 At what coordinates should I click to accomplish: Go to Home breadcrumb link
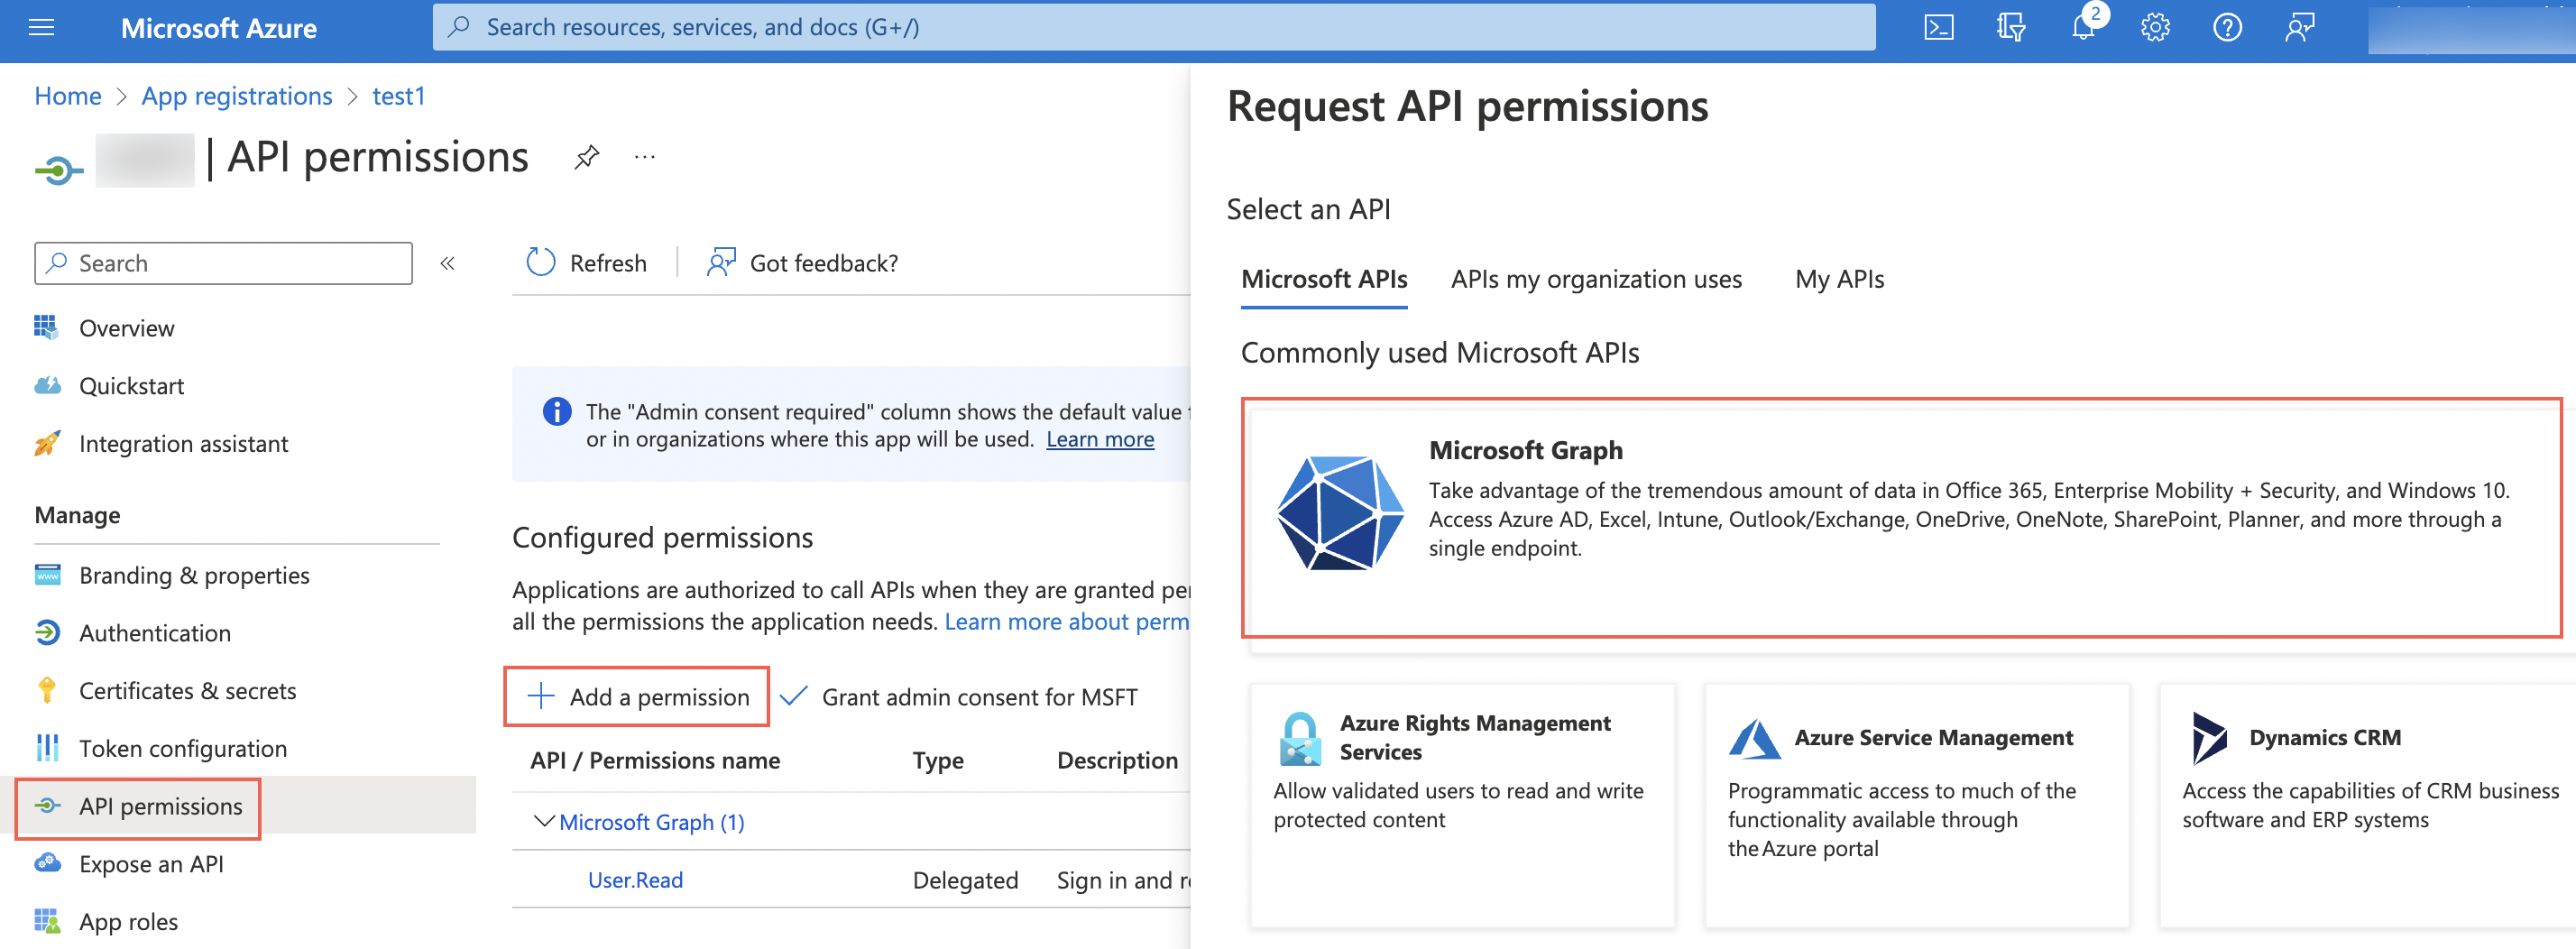click(x=68, y=96)
